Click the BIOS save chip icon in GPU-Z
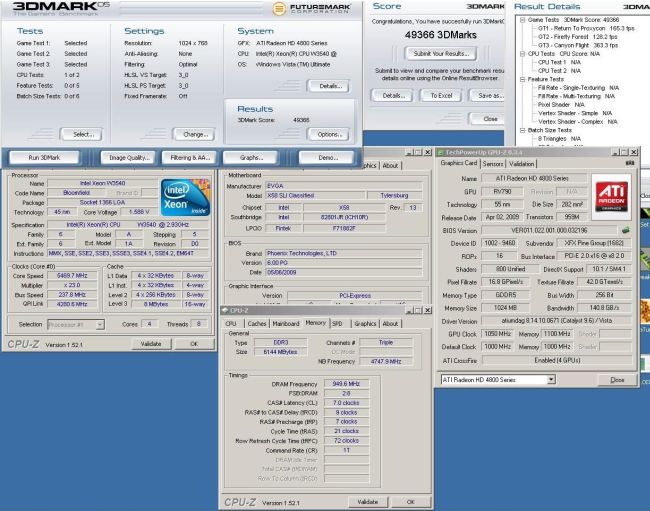 tap(626, 230)
